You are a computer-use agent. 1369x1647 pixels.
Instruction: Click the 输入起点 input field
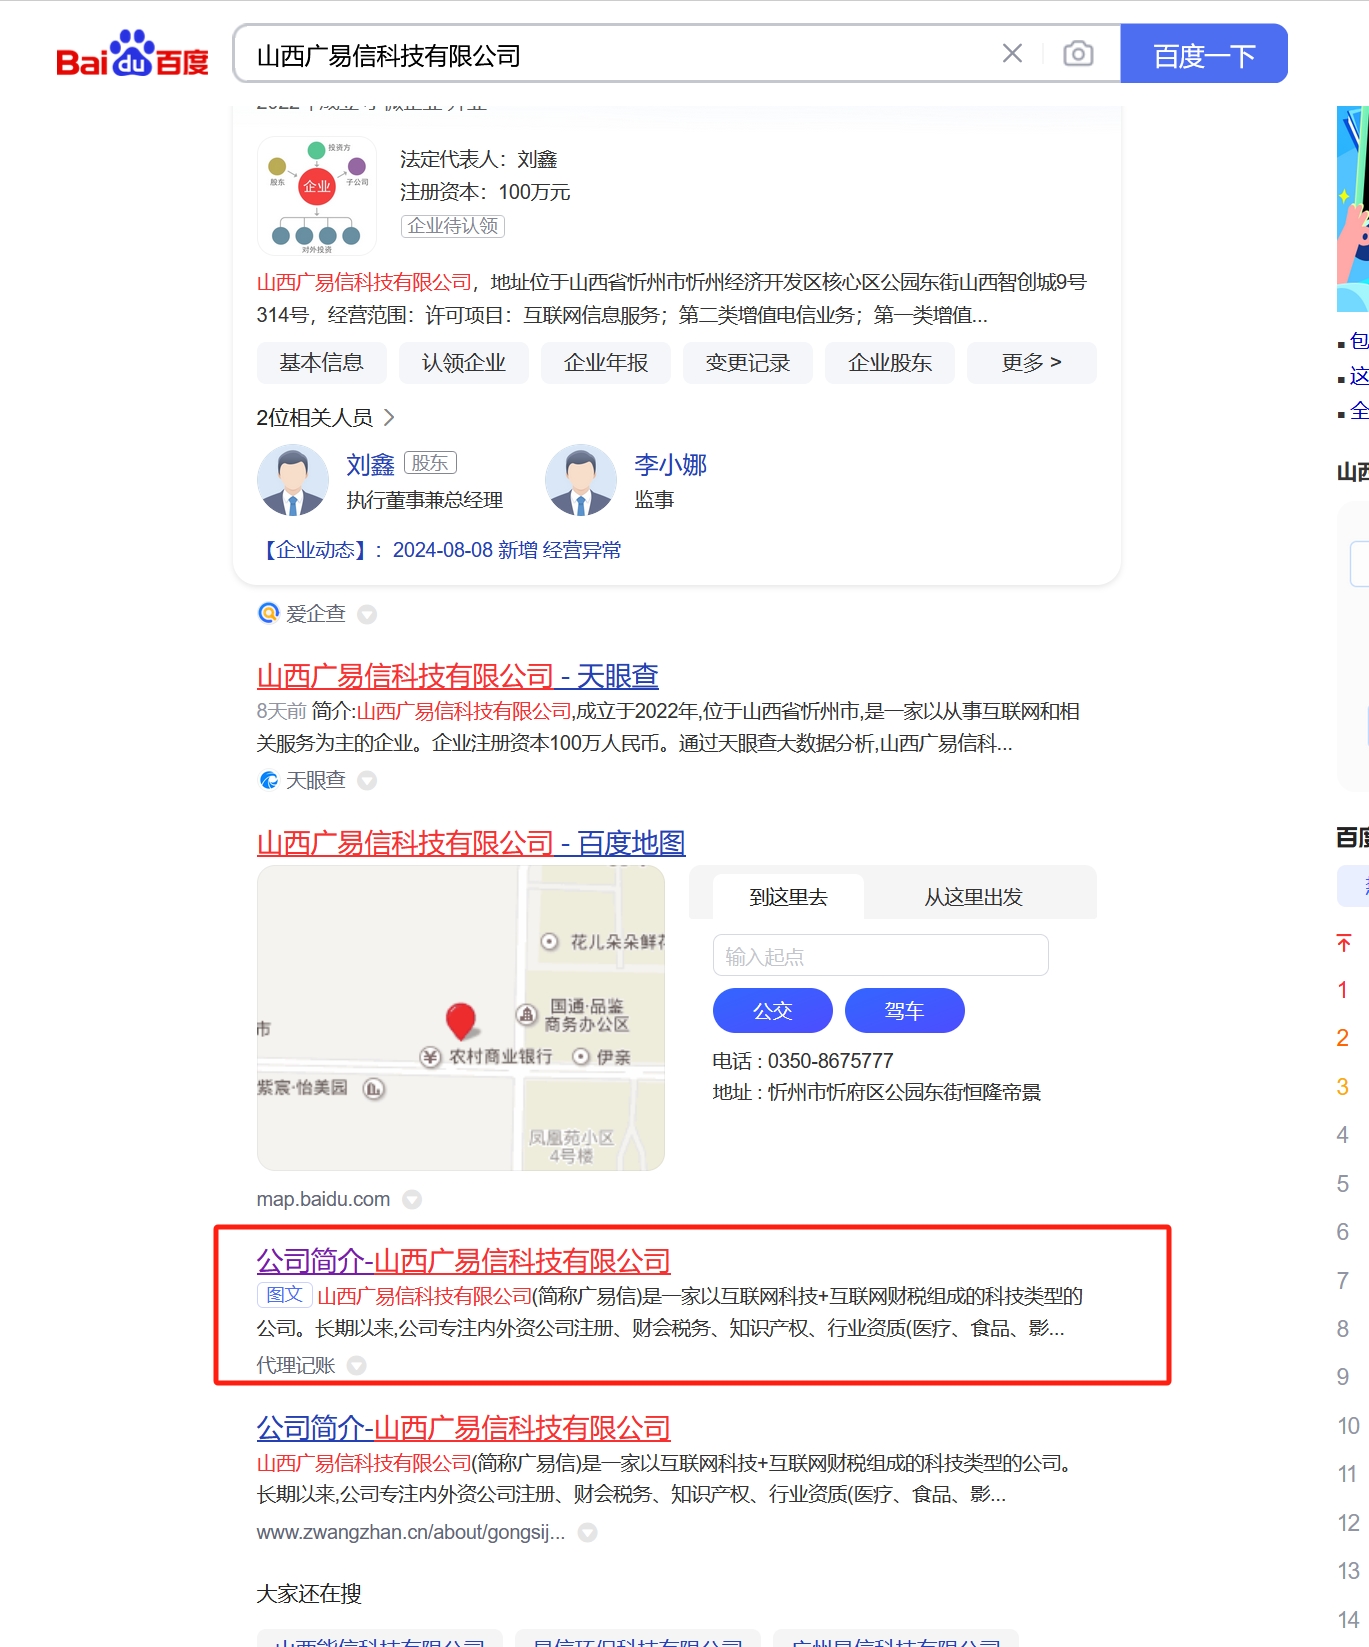pos(881,955)
